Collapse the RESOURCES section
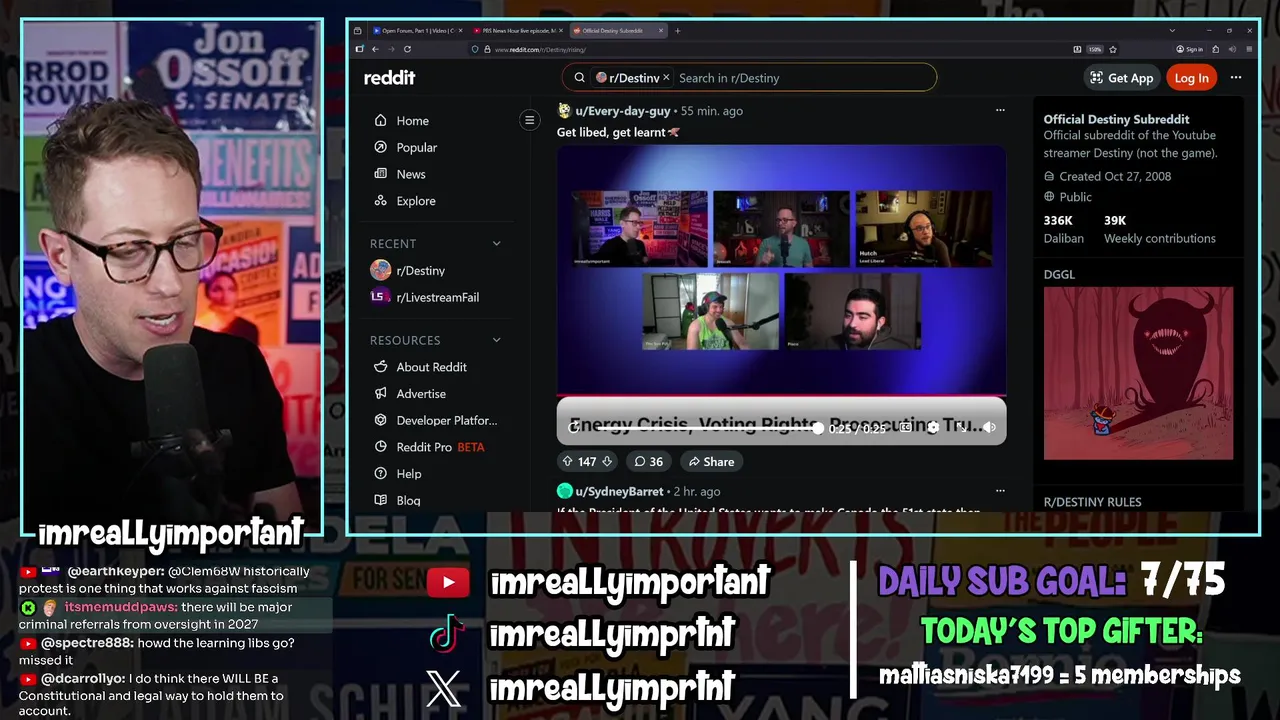The height and width of the screenshot is (720, 1280). point(496,341)
